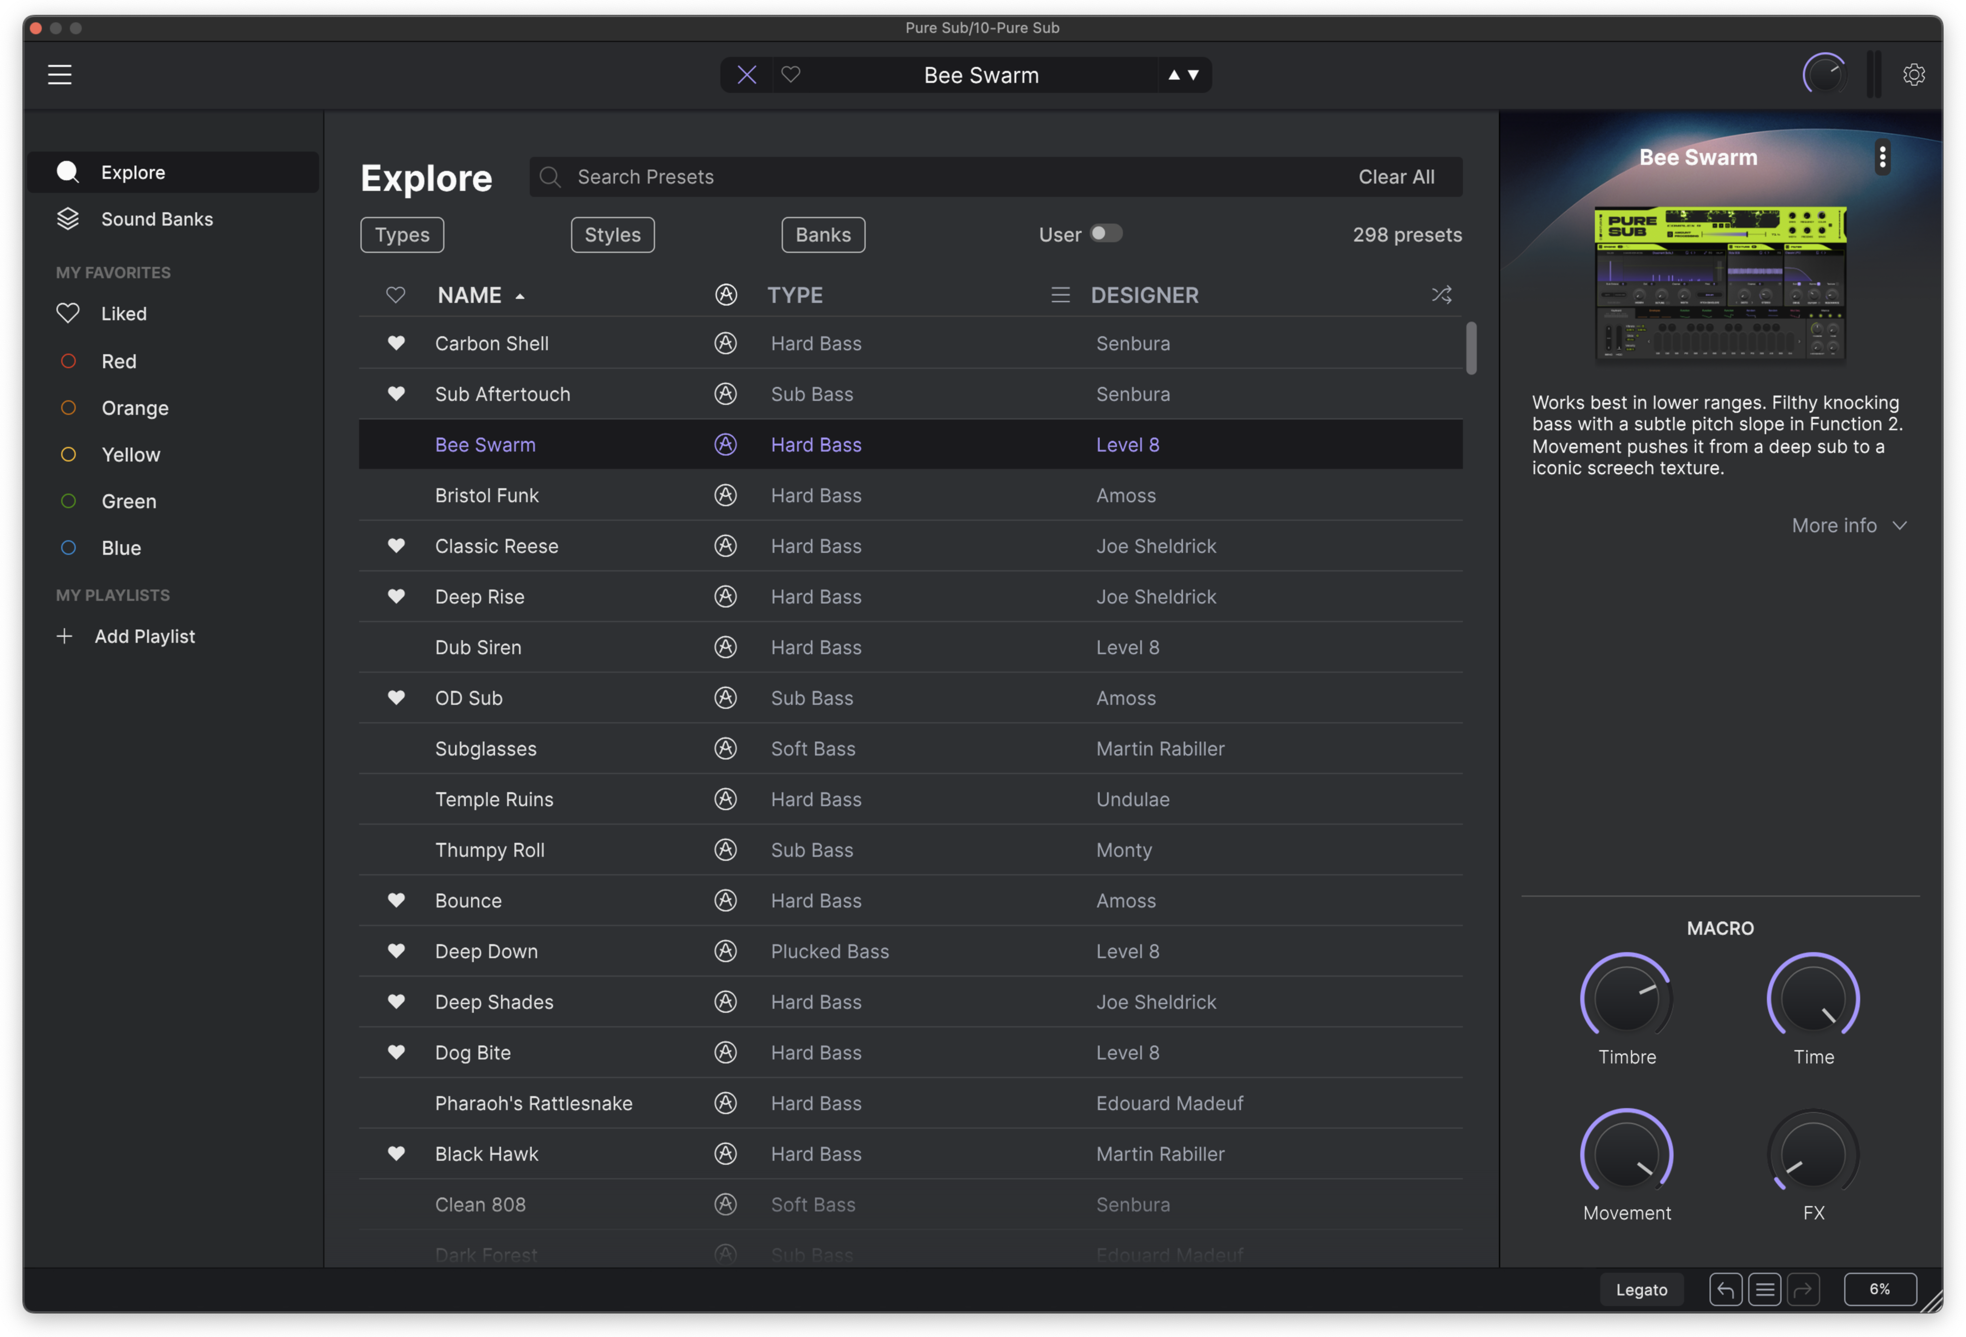Click the preset list scrollbar

[1471, 348]
